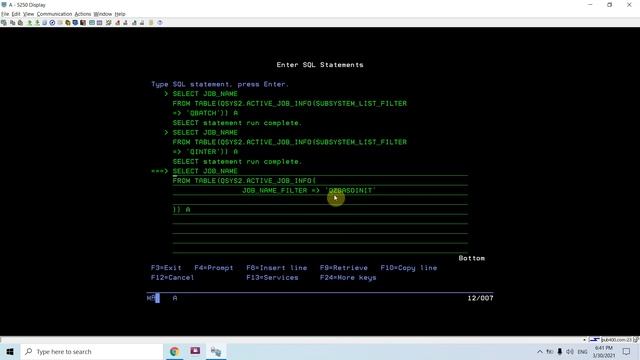Click the Copy icon in the toolbar
640x360 pixels.
pyautogui.click(x=13, y=23)
